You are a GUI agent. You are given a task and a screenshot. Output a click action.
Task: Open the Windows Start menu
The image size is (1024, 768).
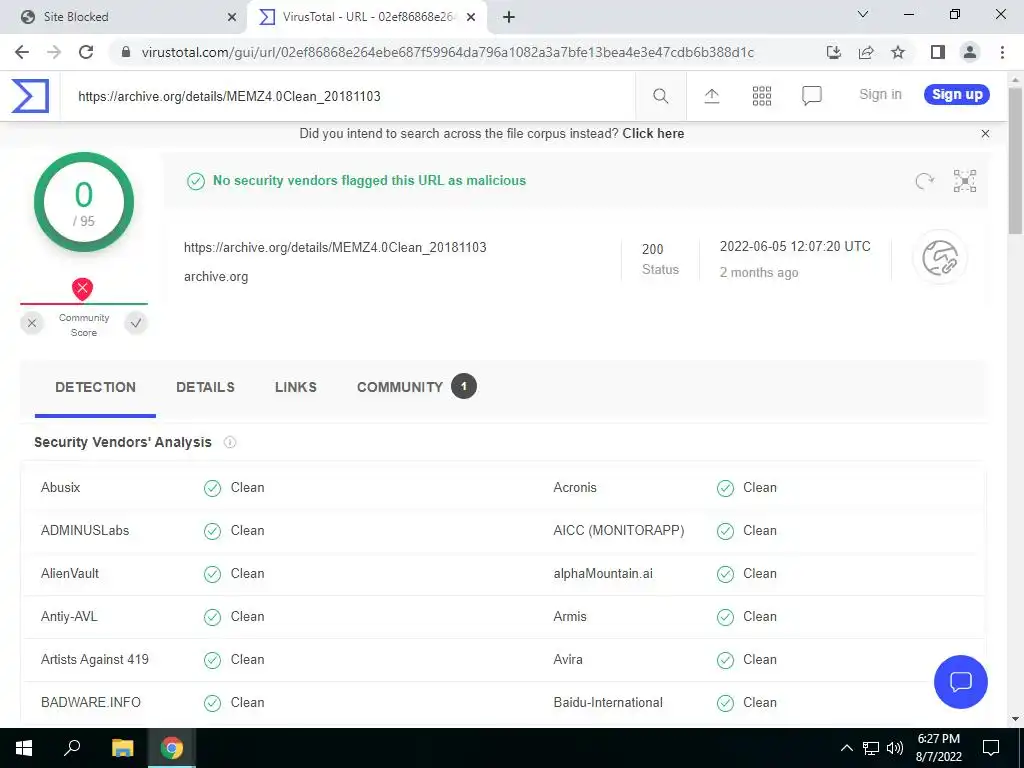point(24,748)
